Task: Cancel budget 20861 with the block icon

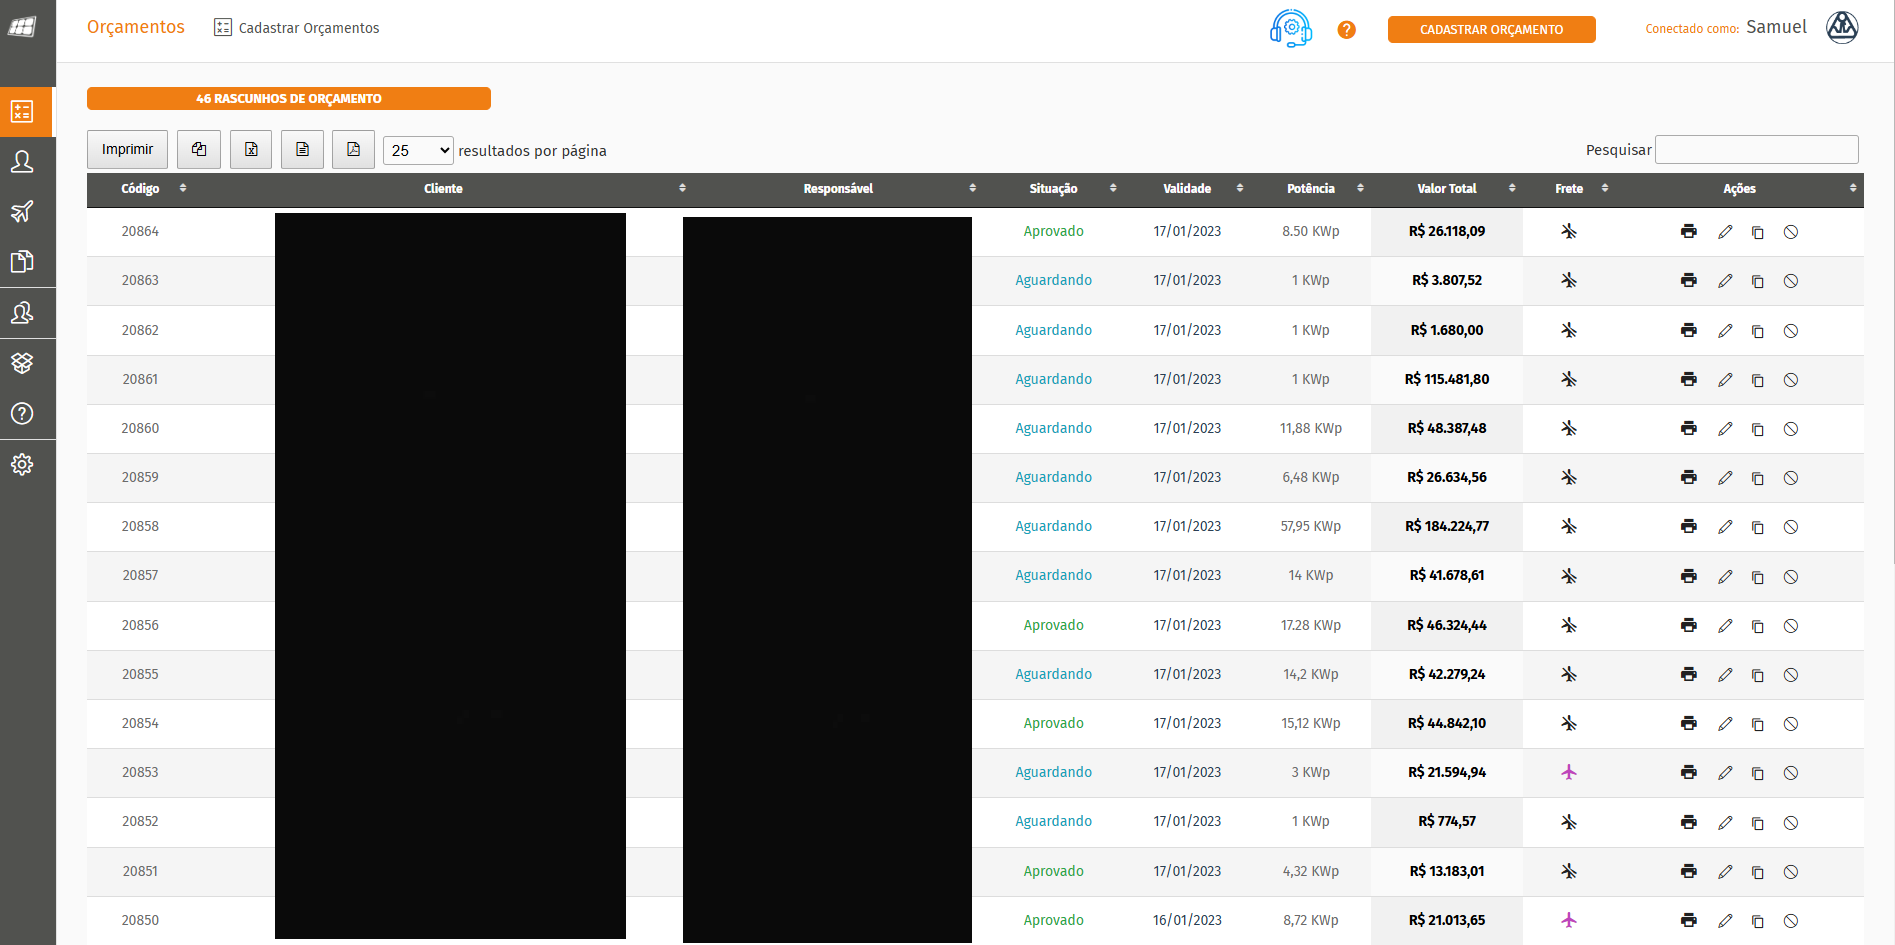Action: coord(1791,380)
